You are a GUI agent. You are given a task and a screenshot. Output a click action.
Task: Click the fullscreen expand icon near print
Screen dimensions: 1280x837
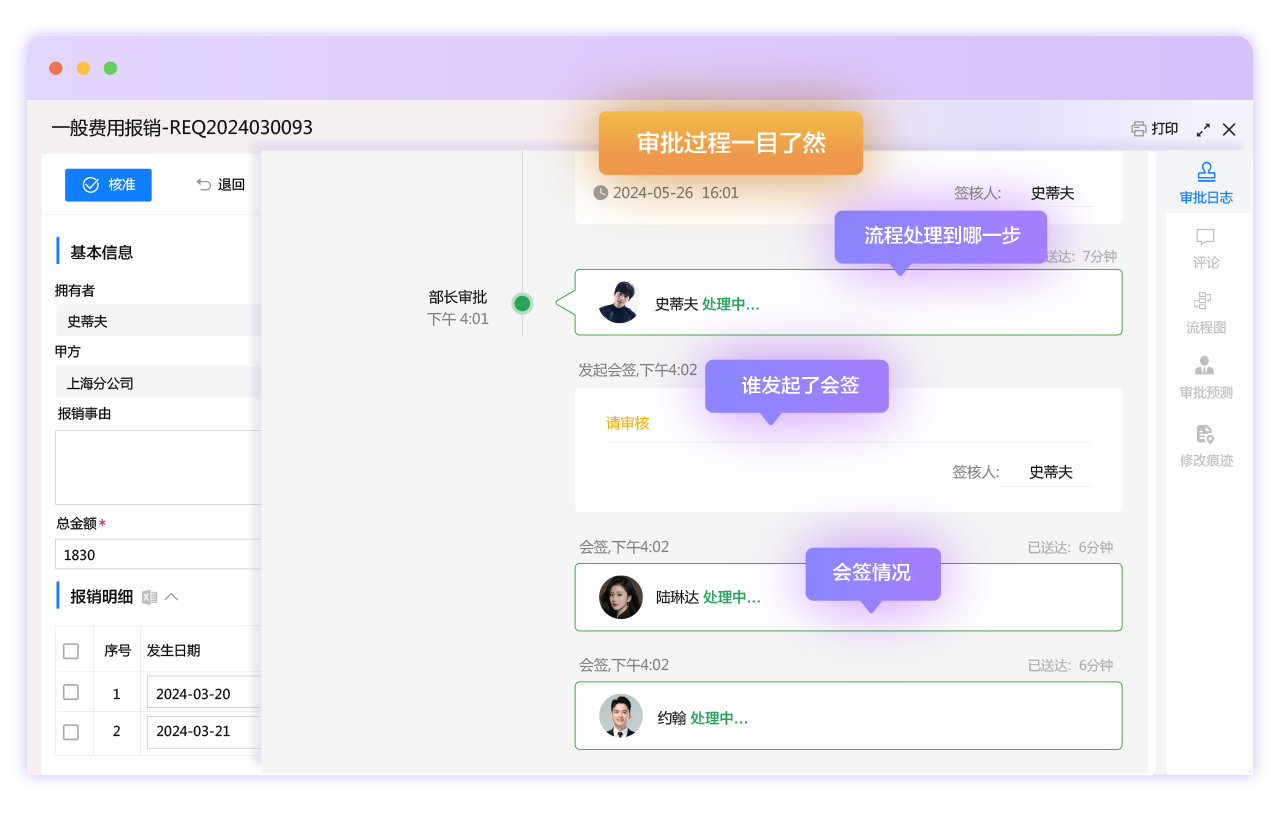(x=1203, y=129)
